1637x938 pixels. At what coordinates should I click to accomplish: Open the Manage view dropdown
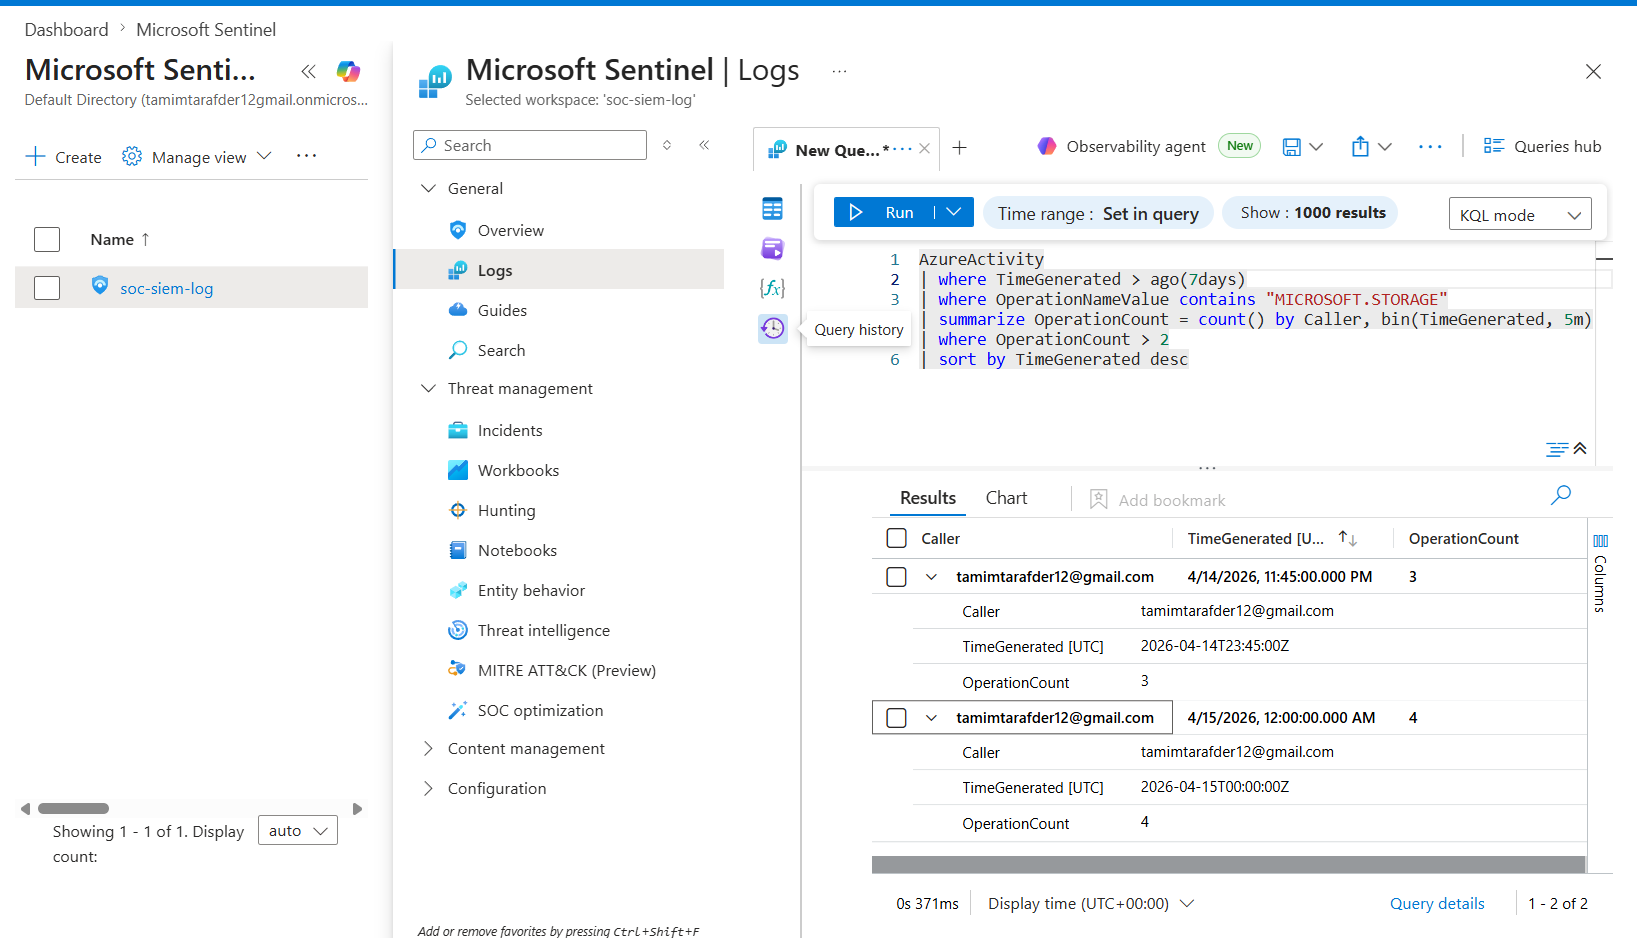pos(197,157)
